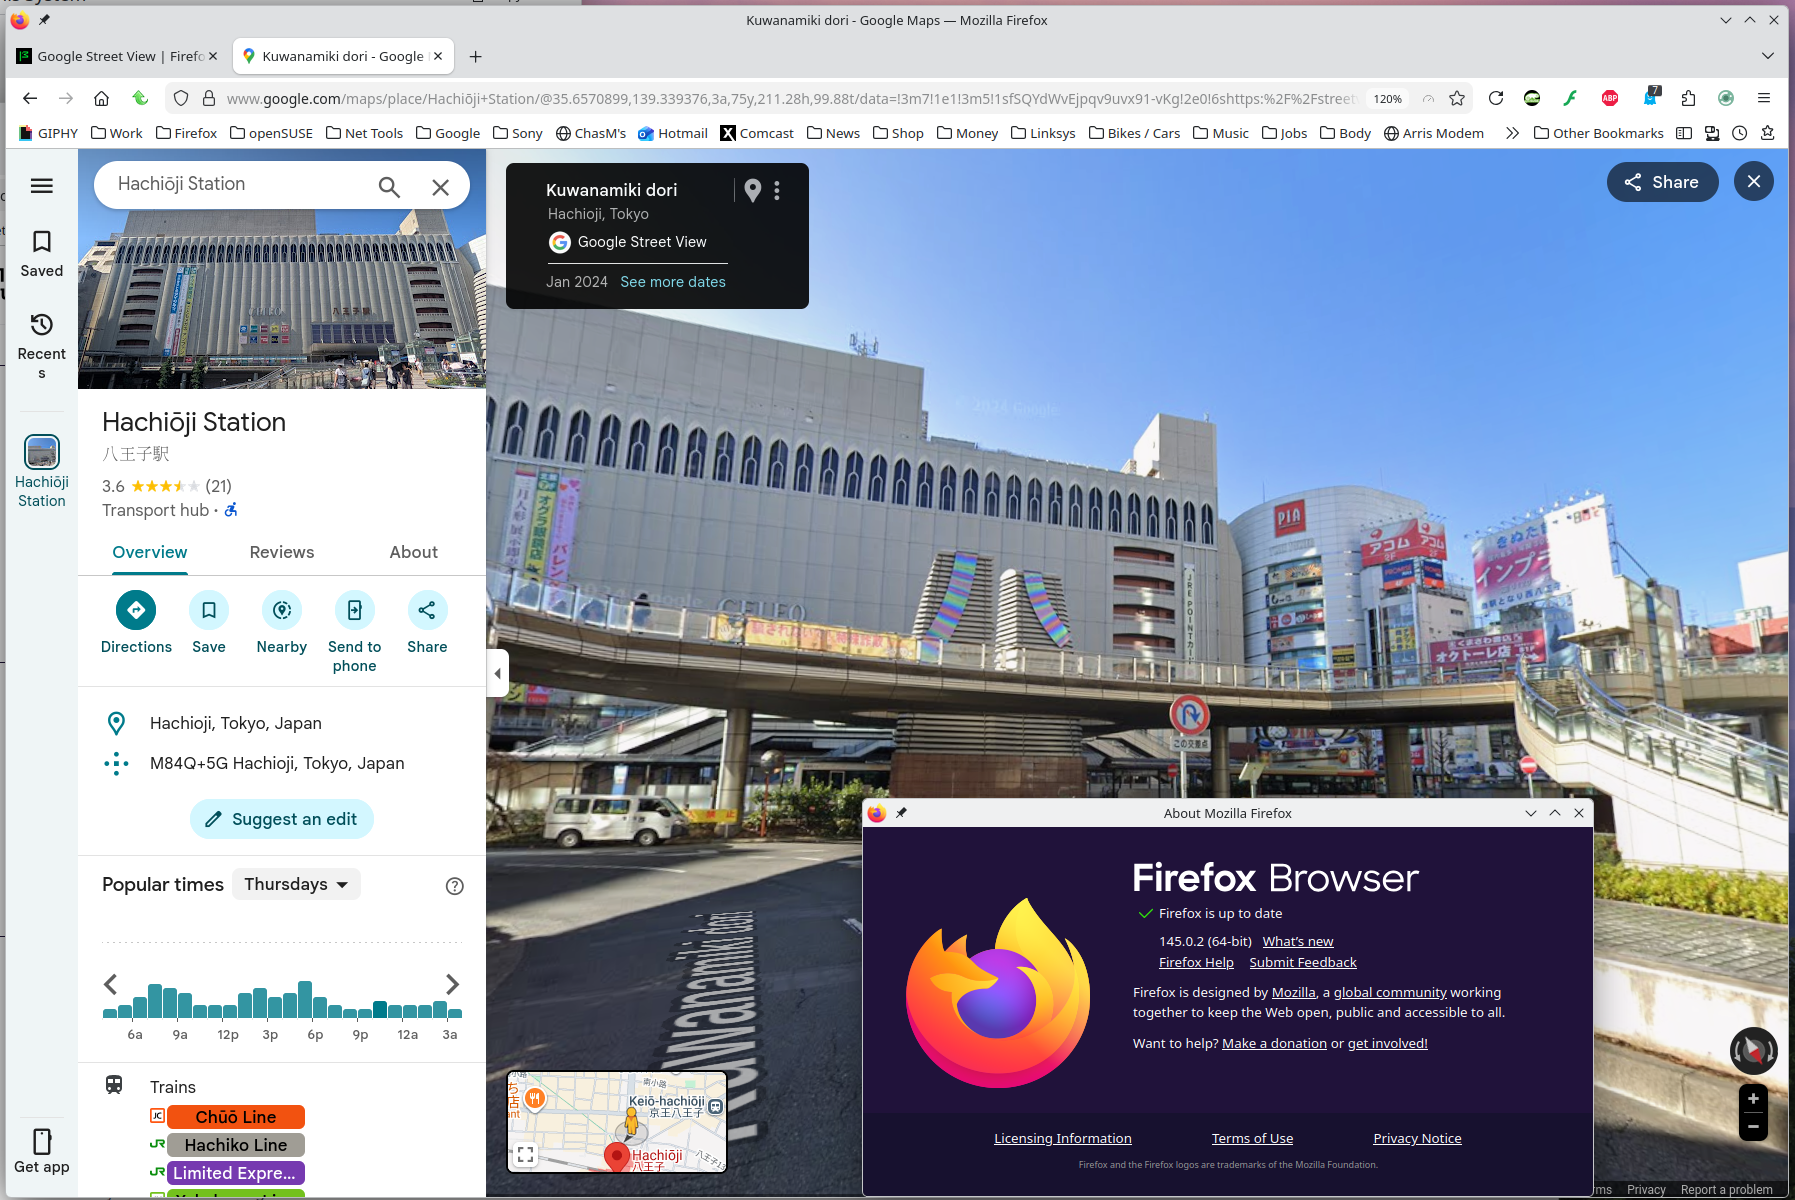This screenshot has height=1200, width=1795.
Task: Click the Share icon in the place panel
Action: [427, 610]
